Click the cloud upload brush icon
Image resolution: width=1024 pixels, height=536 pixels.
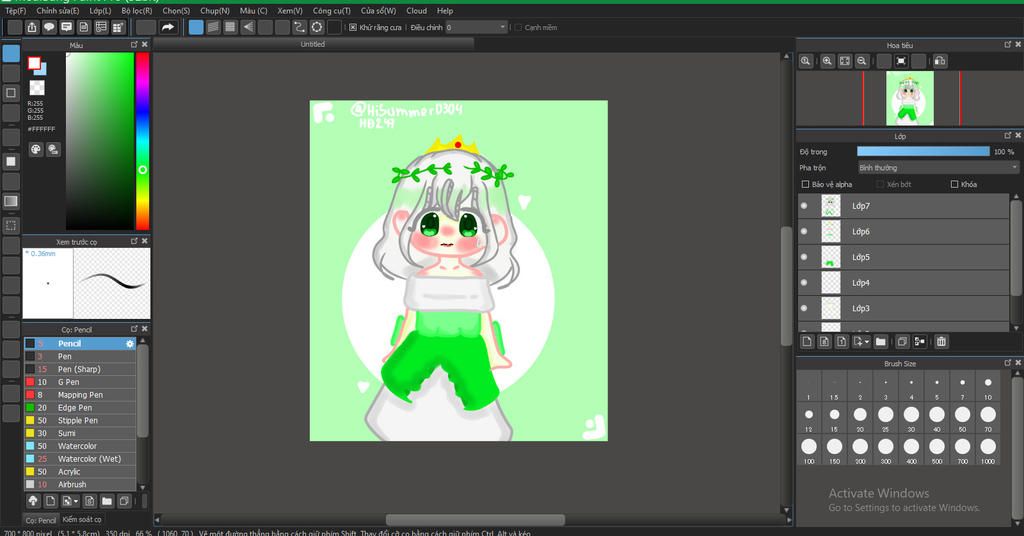[x=33, y=501]
